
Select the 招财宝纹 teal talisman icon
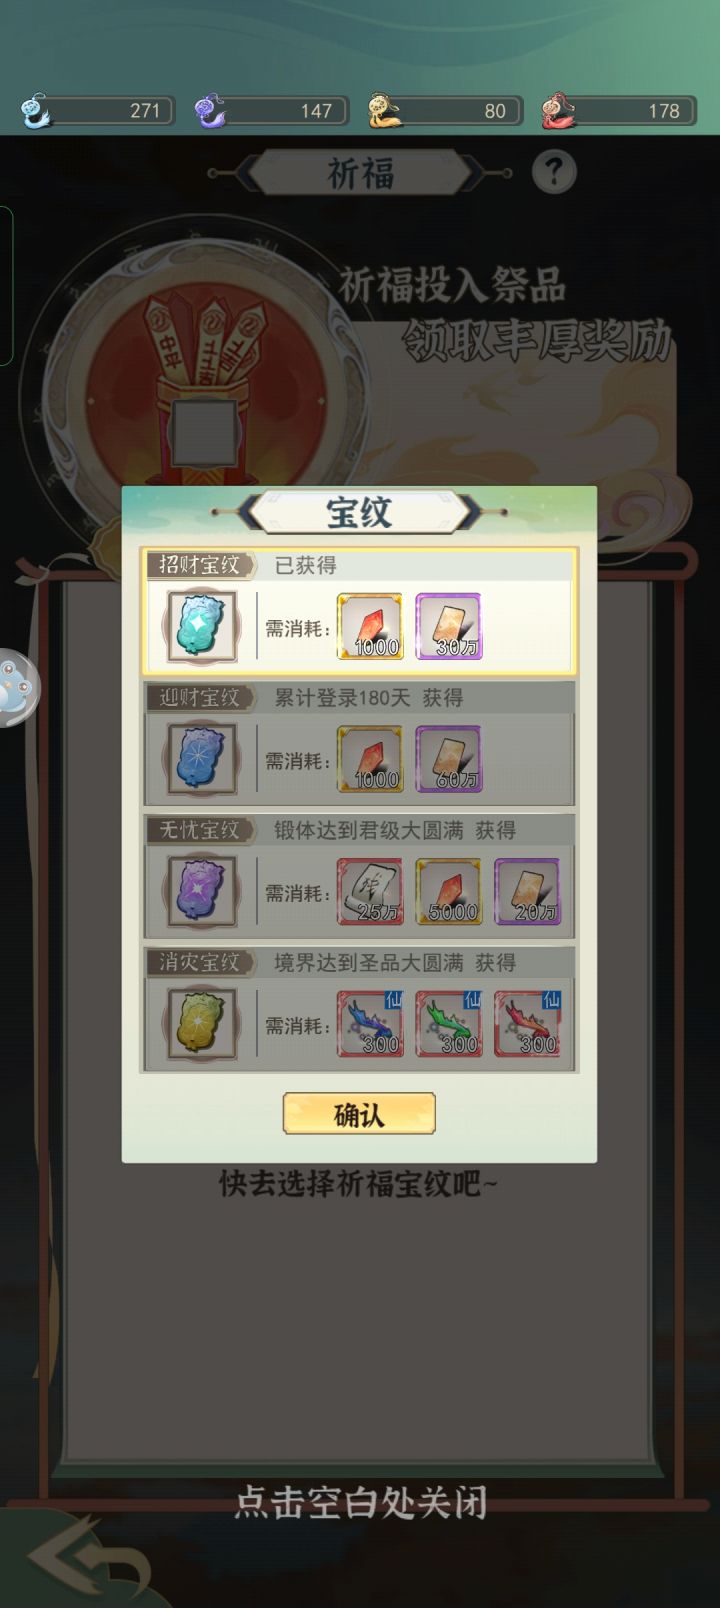pyautogui.click(x=202, y=627)
